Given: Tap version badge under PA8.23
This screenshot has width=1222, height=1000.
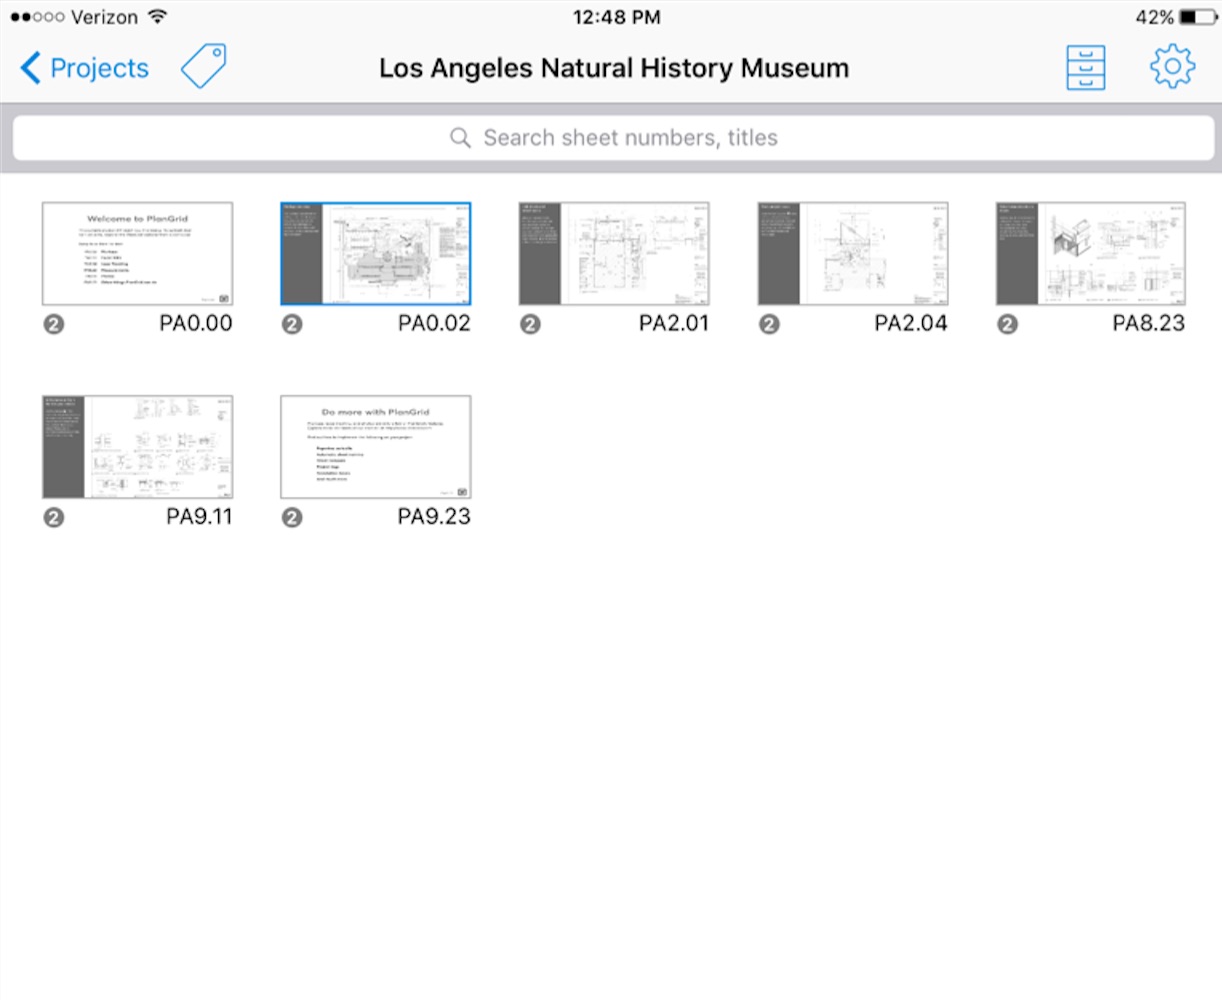Looking at the screenshot, I should tap(1008, 324).
